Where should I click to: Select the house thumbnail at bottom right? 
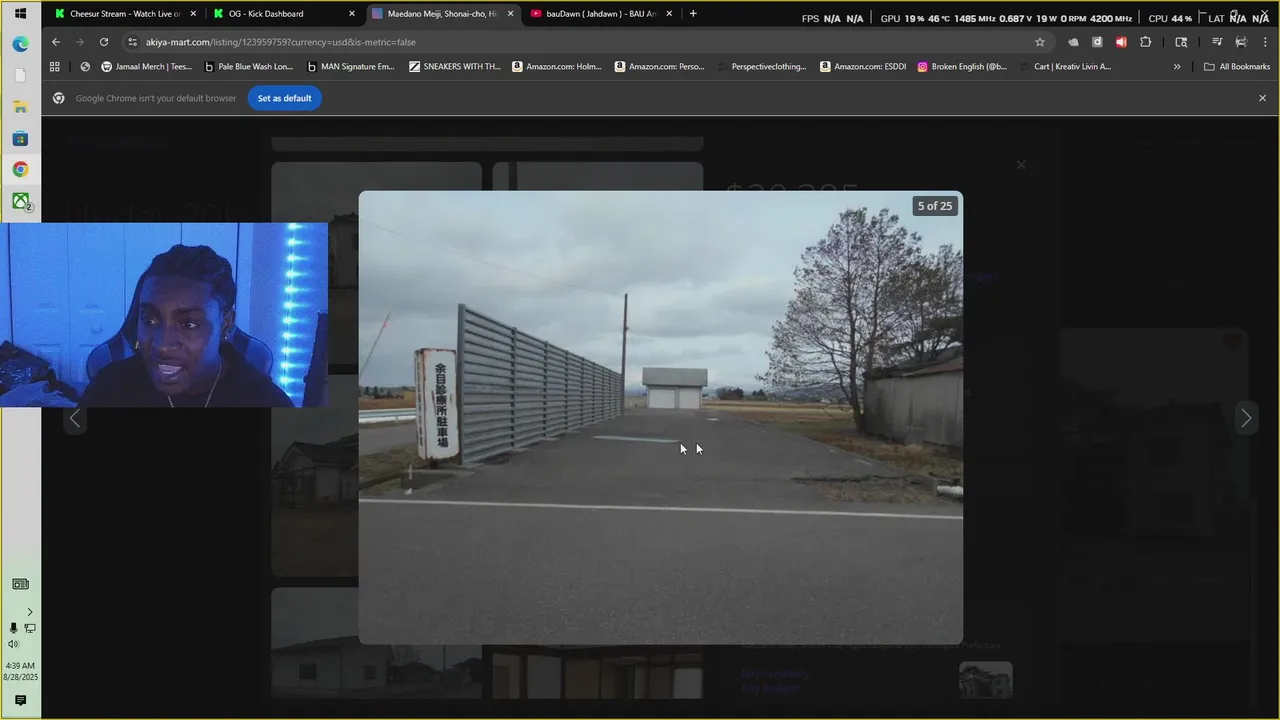pos(986,680)
